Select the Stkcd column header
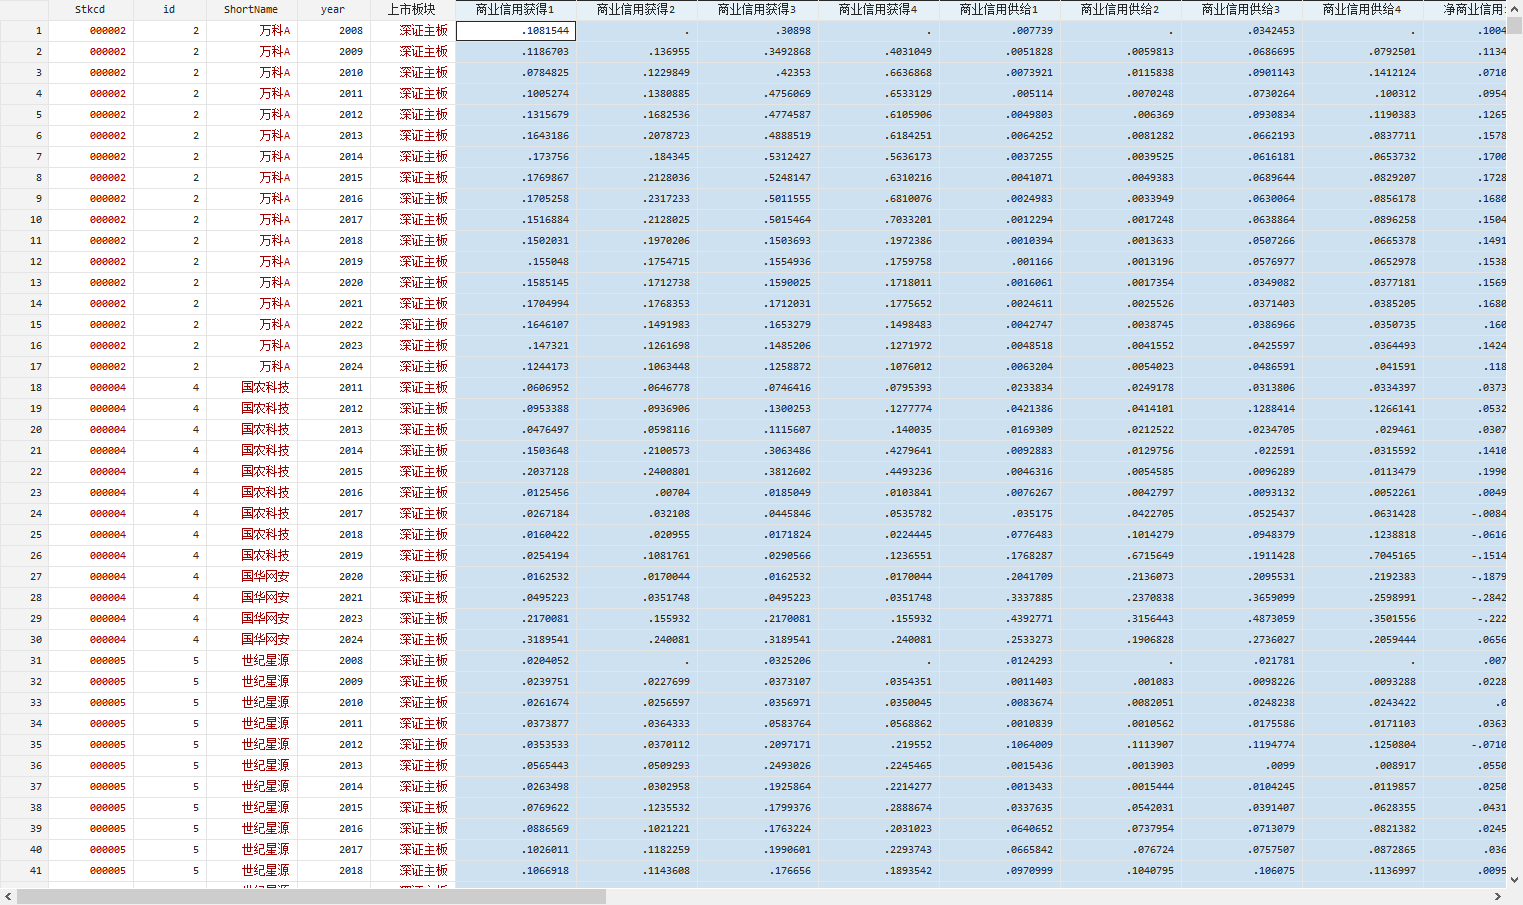The width and height of the screenshot is (1523, 905). coord(90,9)
